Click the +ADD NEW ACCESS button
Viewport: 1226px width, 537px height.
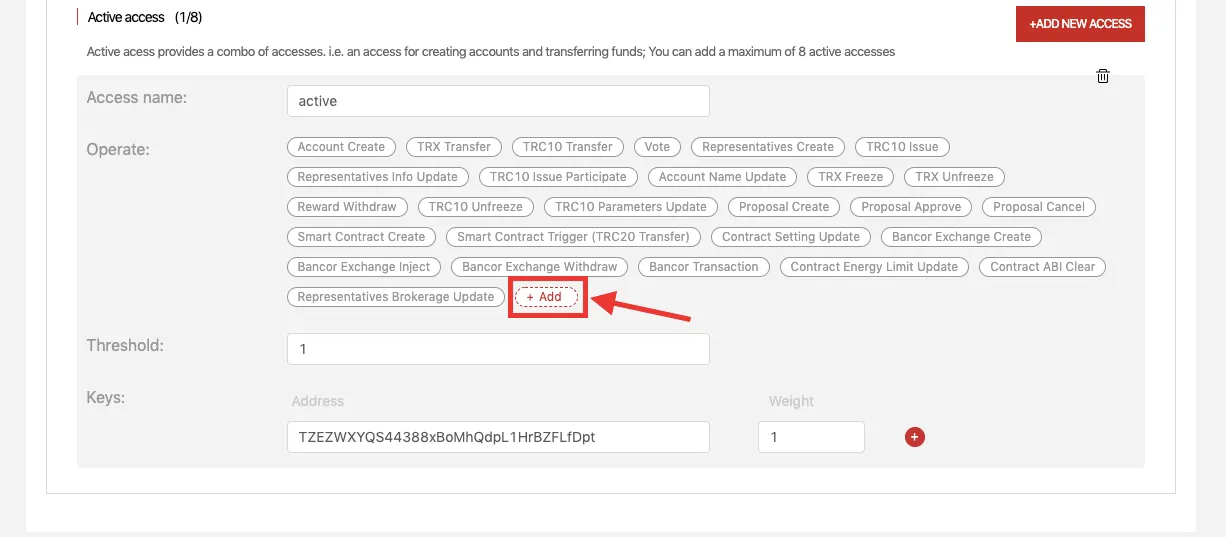[x=1080, y=24]
